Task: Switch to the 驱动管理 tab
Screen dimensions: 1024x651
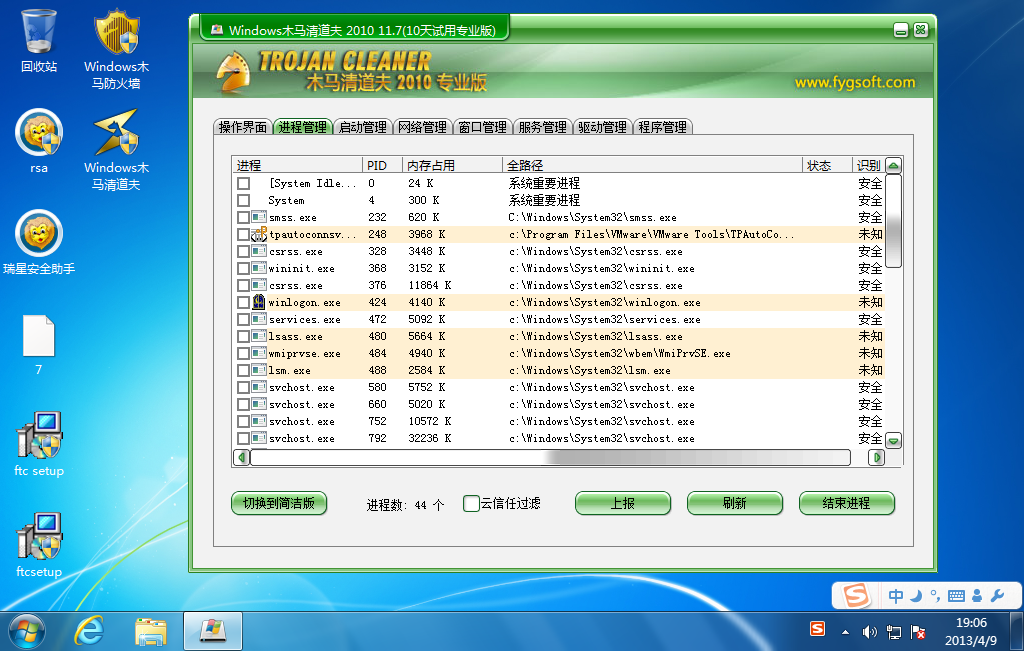Action: click(602, 127)
